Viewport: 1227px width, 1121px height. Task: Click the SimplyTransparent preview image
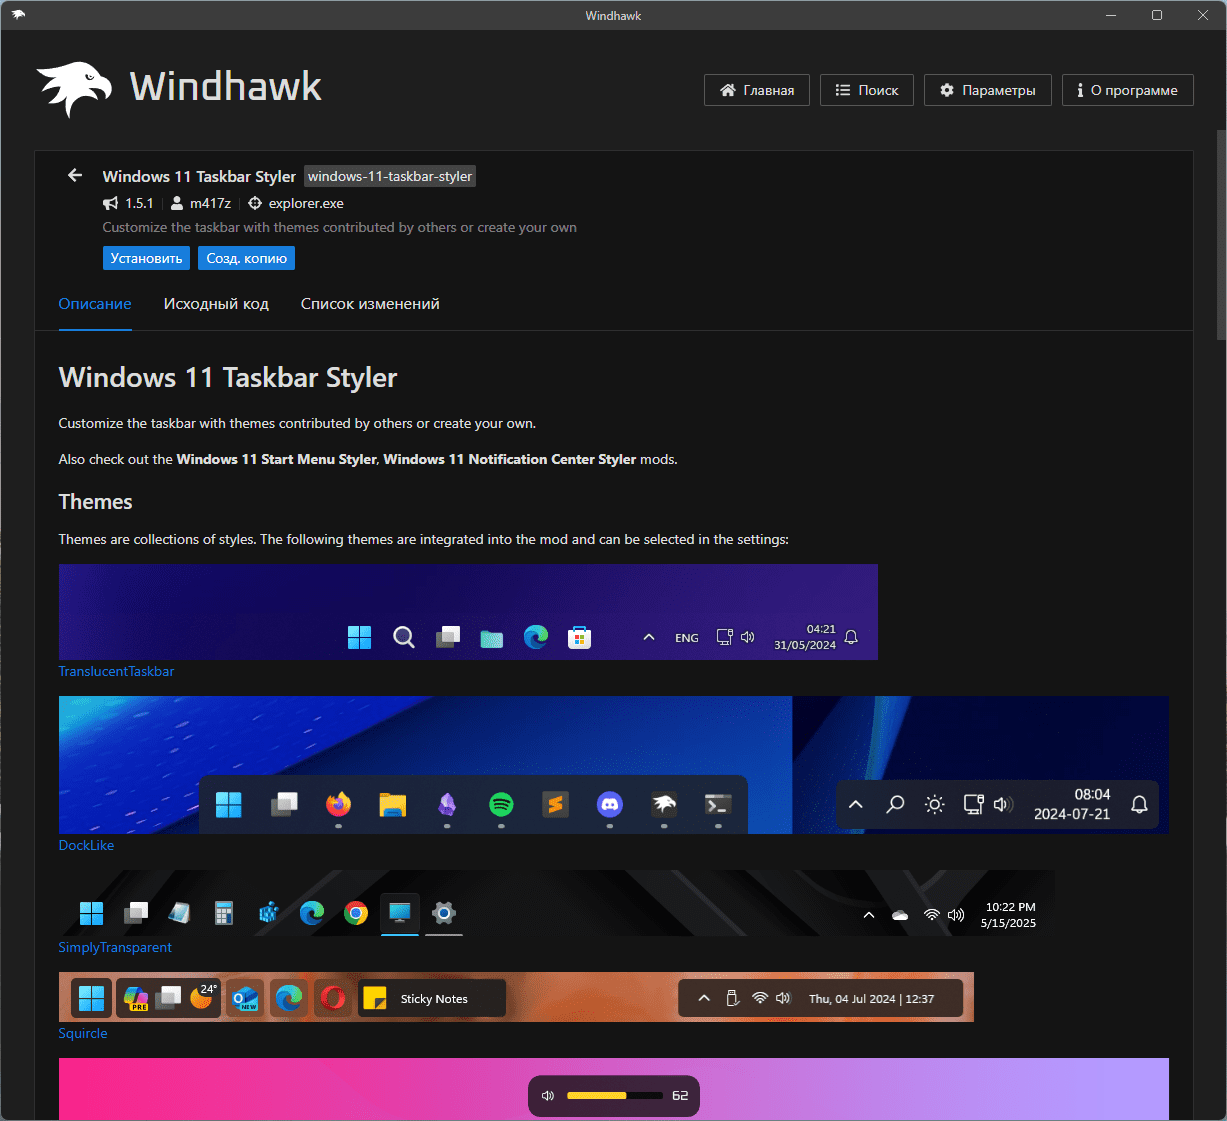tap(557, 903)
